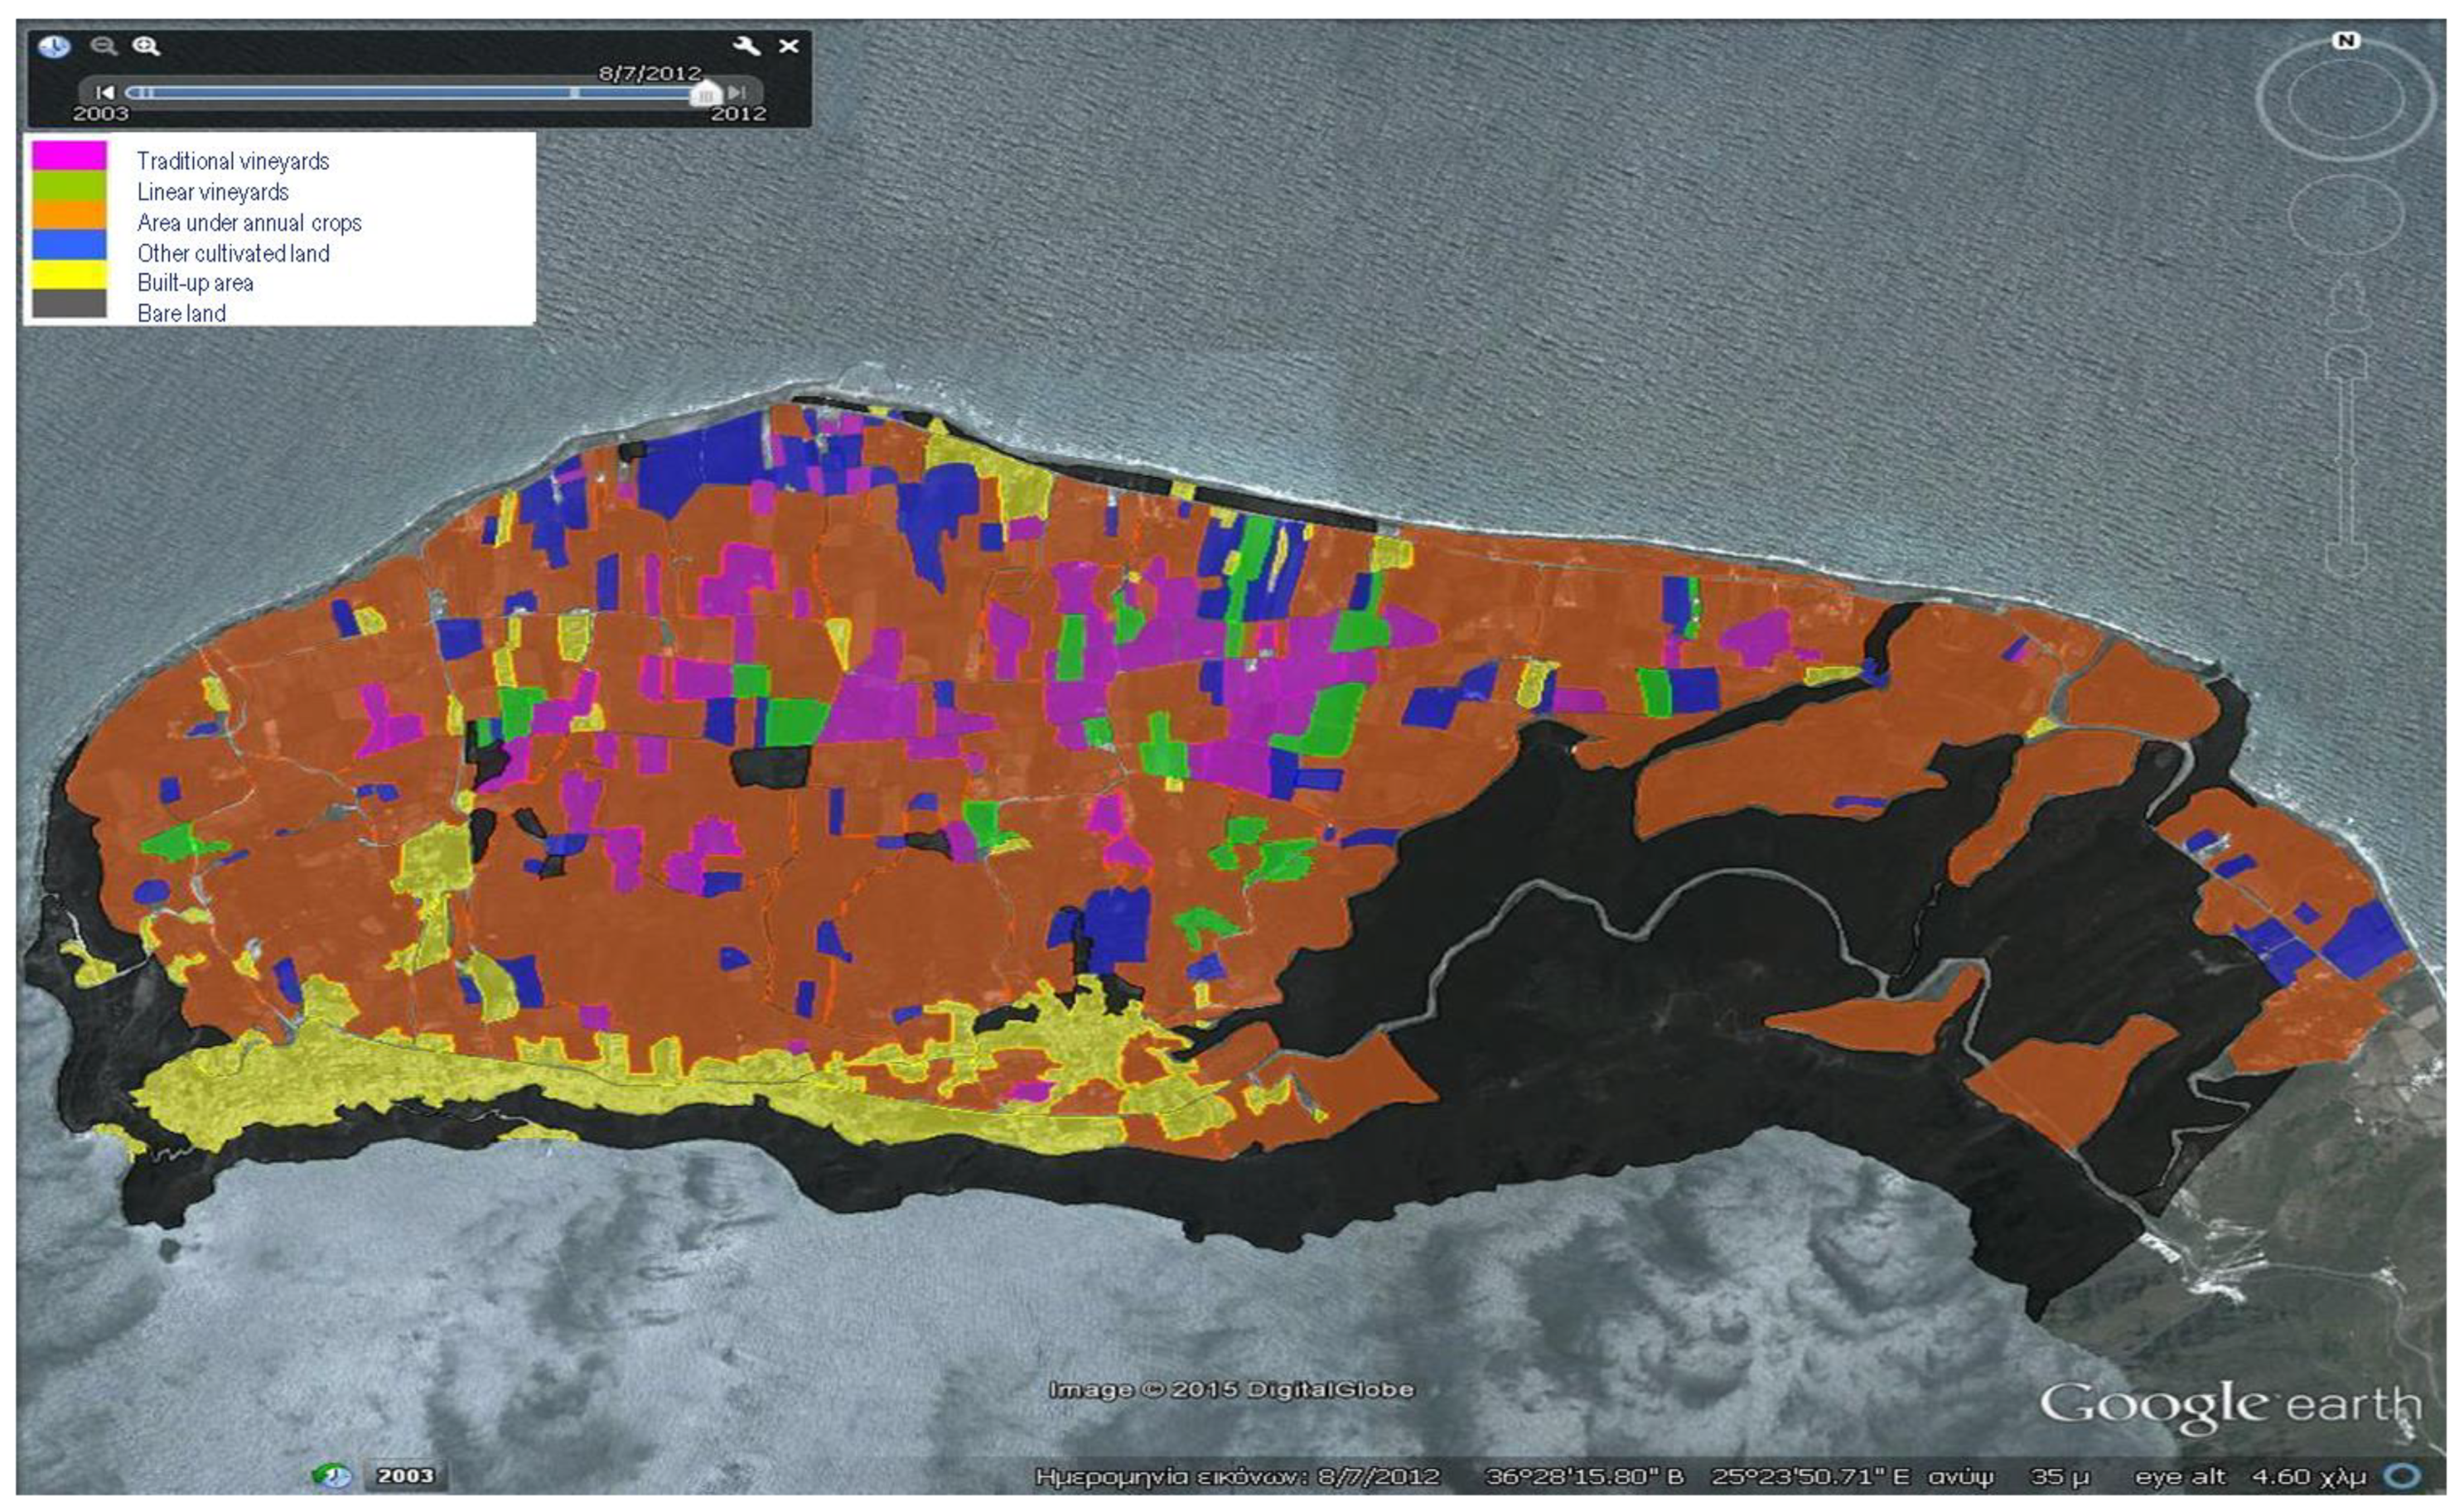This screenshot has width=2464, height=1511.
Task: Close the historical imagery time panel
Action: click(789, 46)
